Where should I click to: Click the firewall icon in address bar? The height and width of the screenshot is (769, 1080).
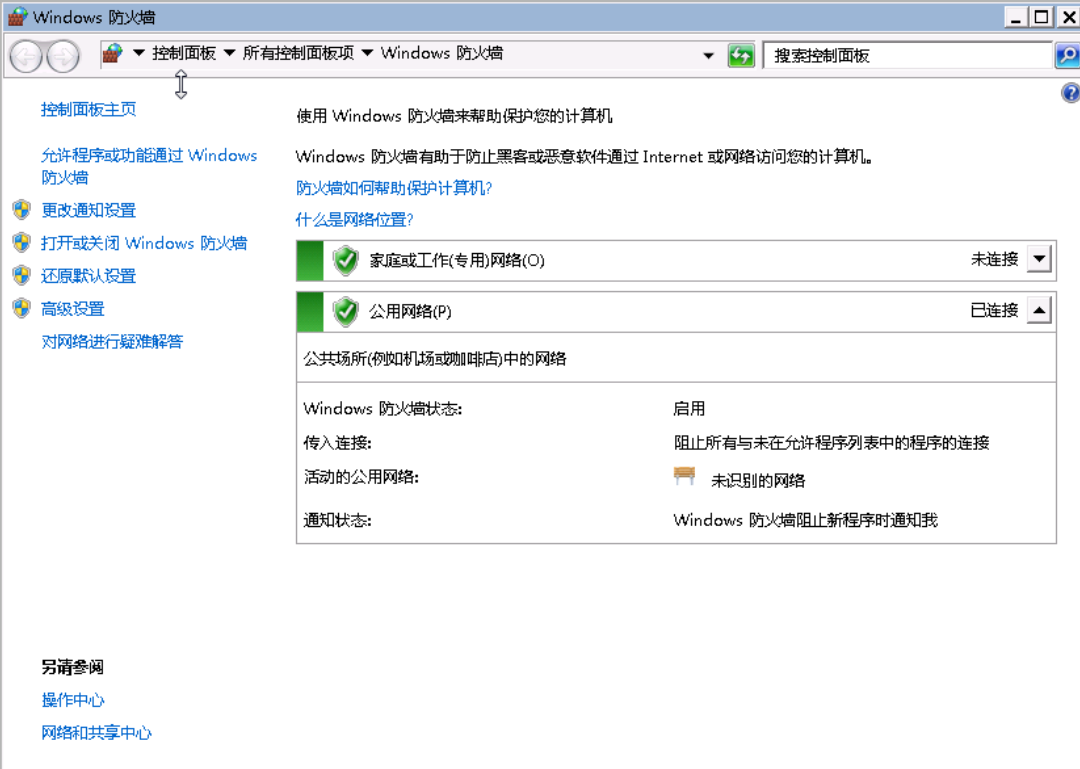pyautogui.click(x=112, y=53)
